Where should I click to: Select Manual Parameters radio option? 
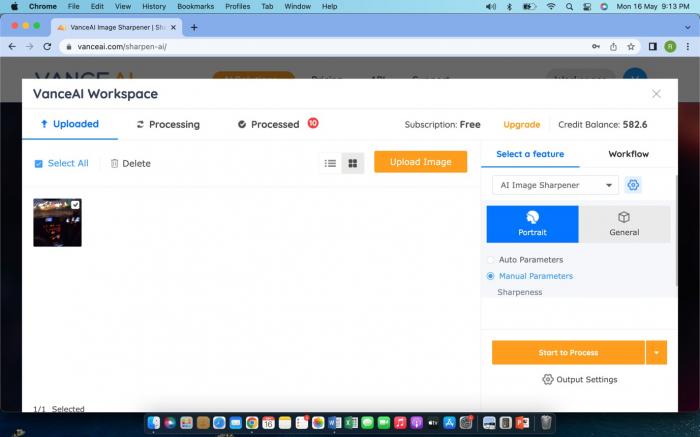coord(491,276)
